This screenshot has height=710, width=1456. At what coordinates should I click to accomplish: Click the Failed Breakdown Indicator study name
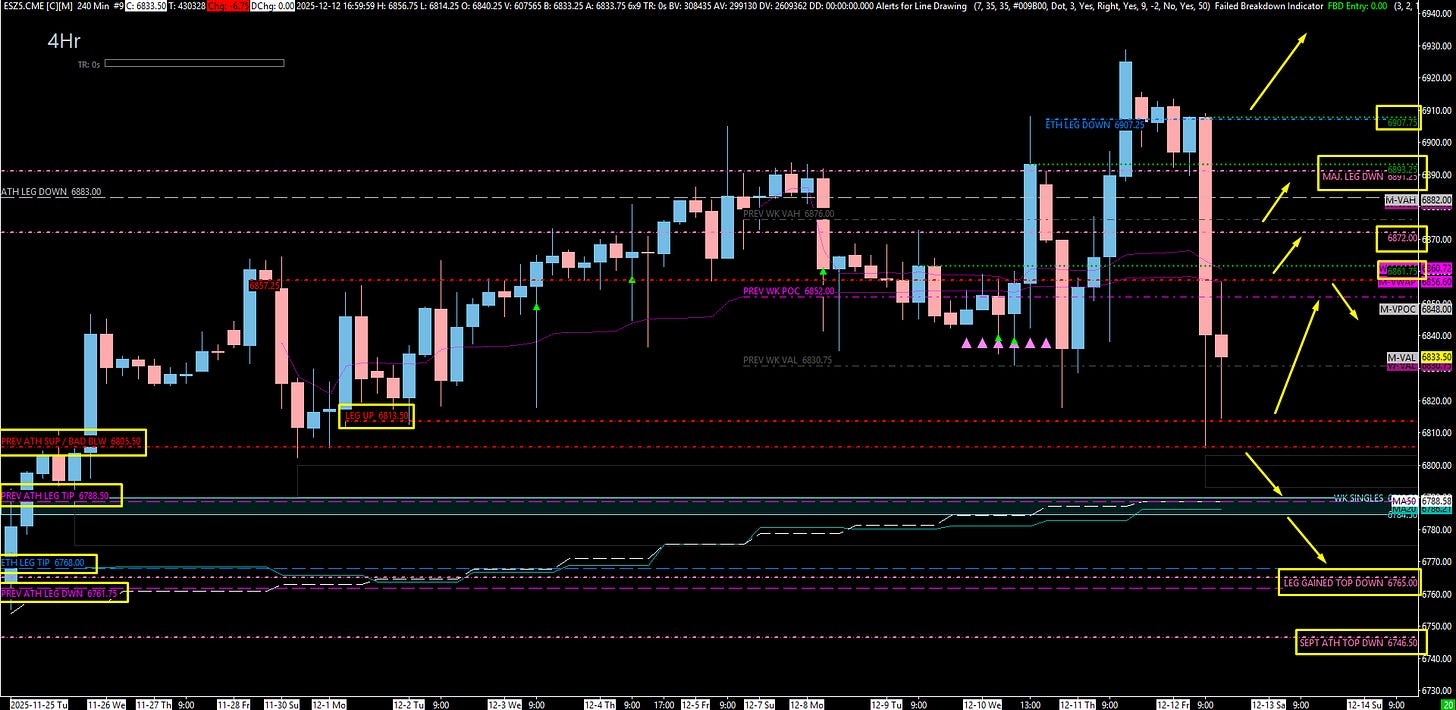(x=1267, y=6)
